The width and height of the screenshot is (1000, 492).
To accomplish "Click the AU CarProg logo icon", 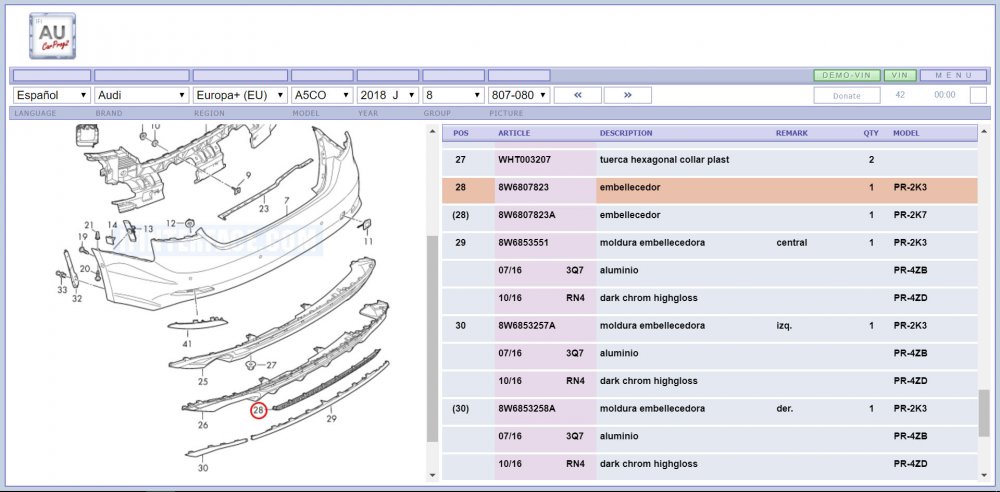I will coord(52,36).
